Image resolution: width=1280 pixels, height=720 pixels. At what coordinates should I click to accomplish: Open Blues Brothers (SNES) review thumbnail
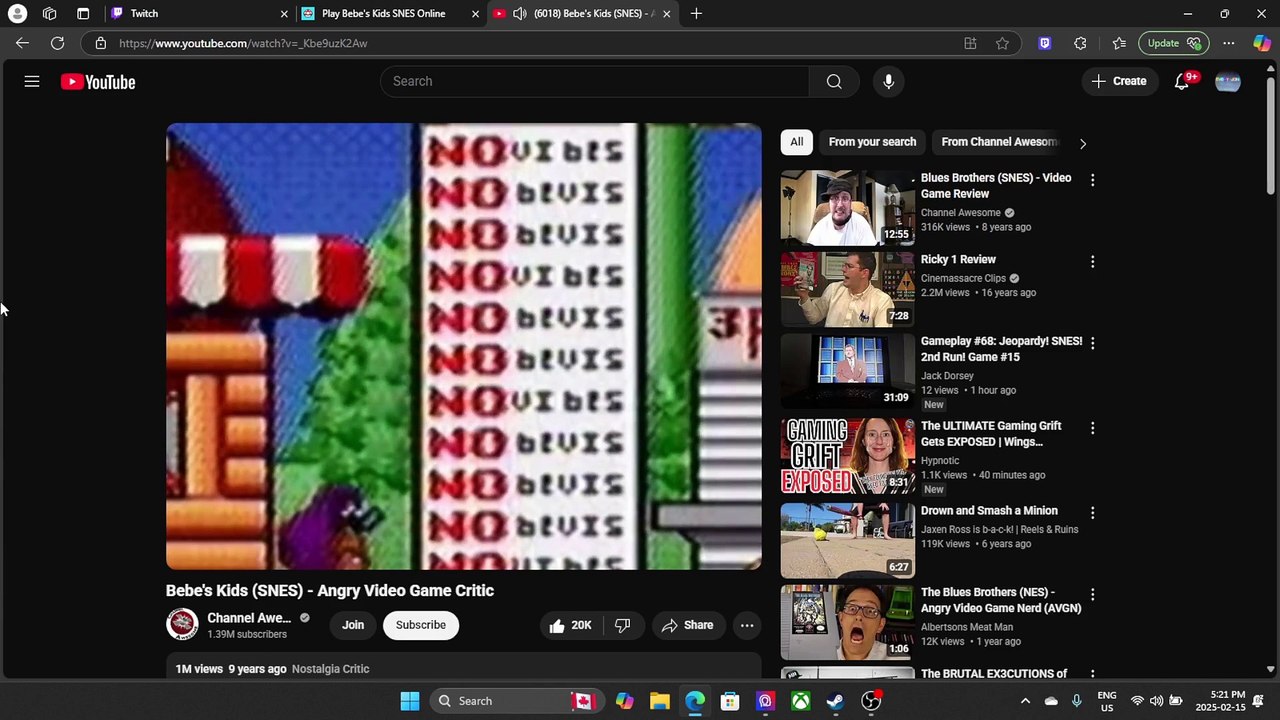[847, 208]
